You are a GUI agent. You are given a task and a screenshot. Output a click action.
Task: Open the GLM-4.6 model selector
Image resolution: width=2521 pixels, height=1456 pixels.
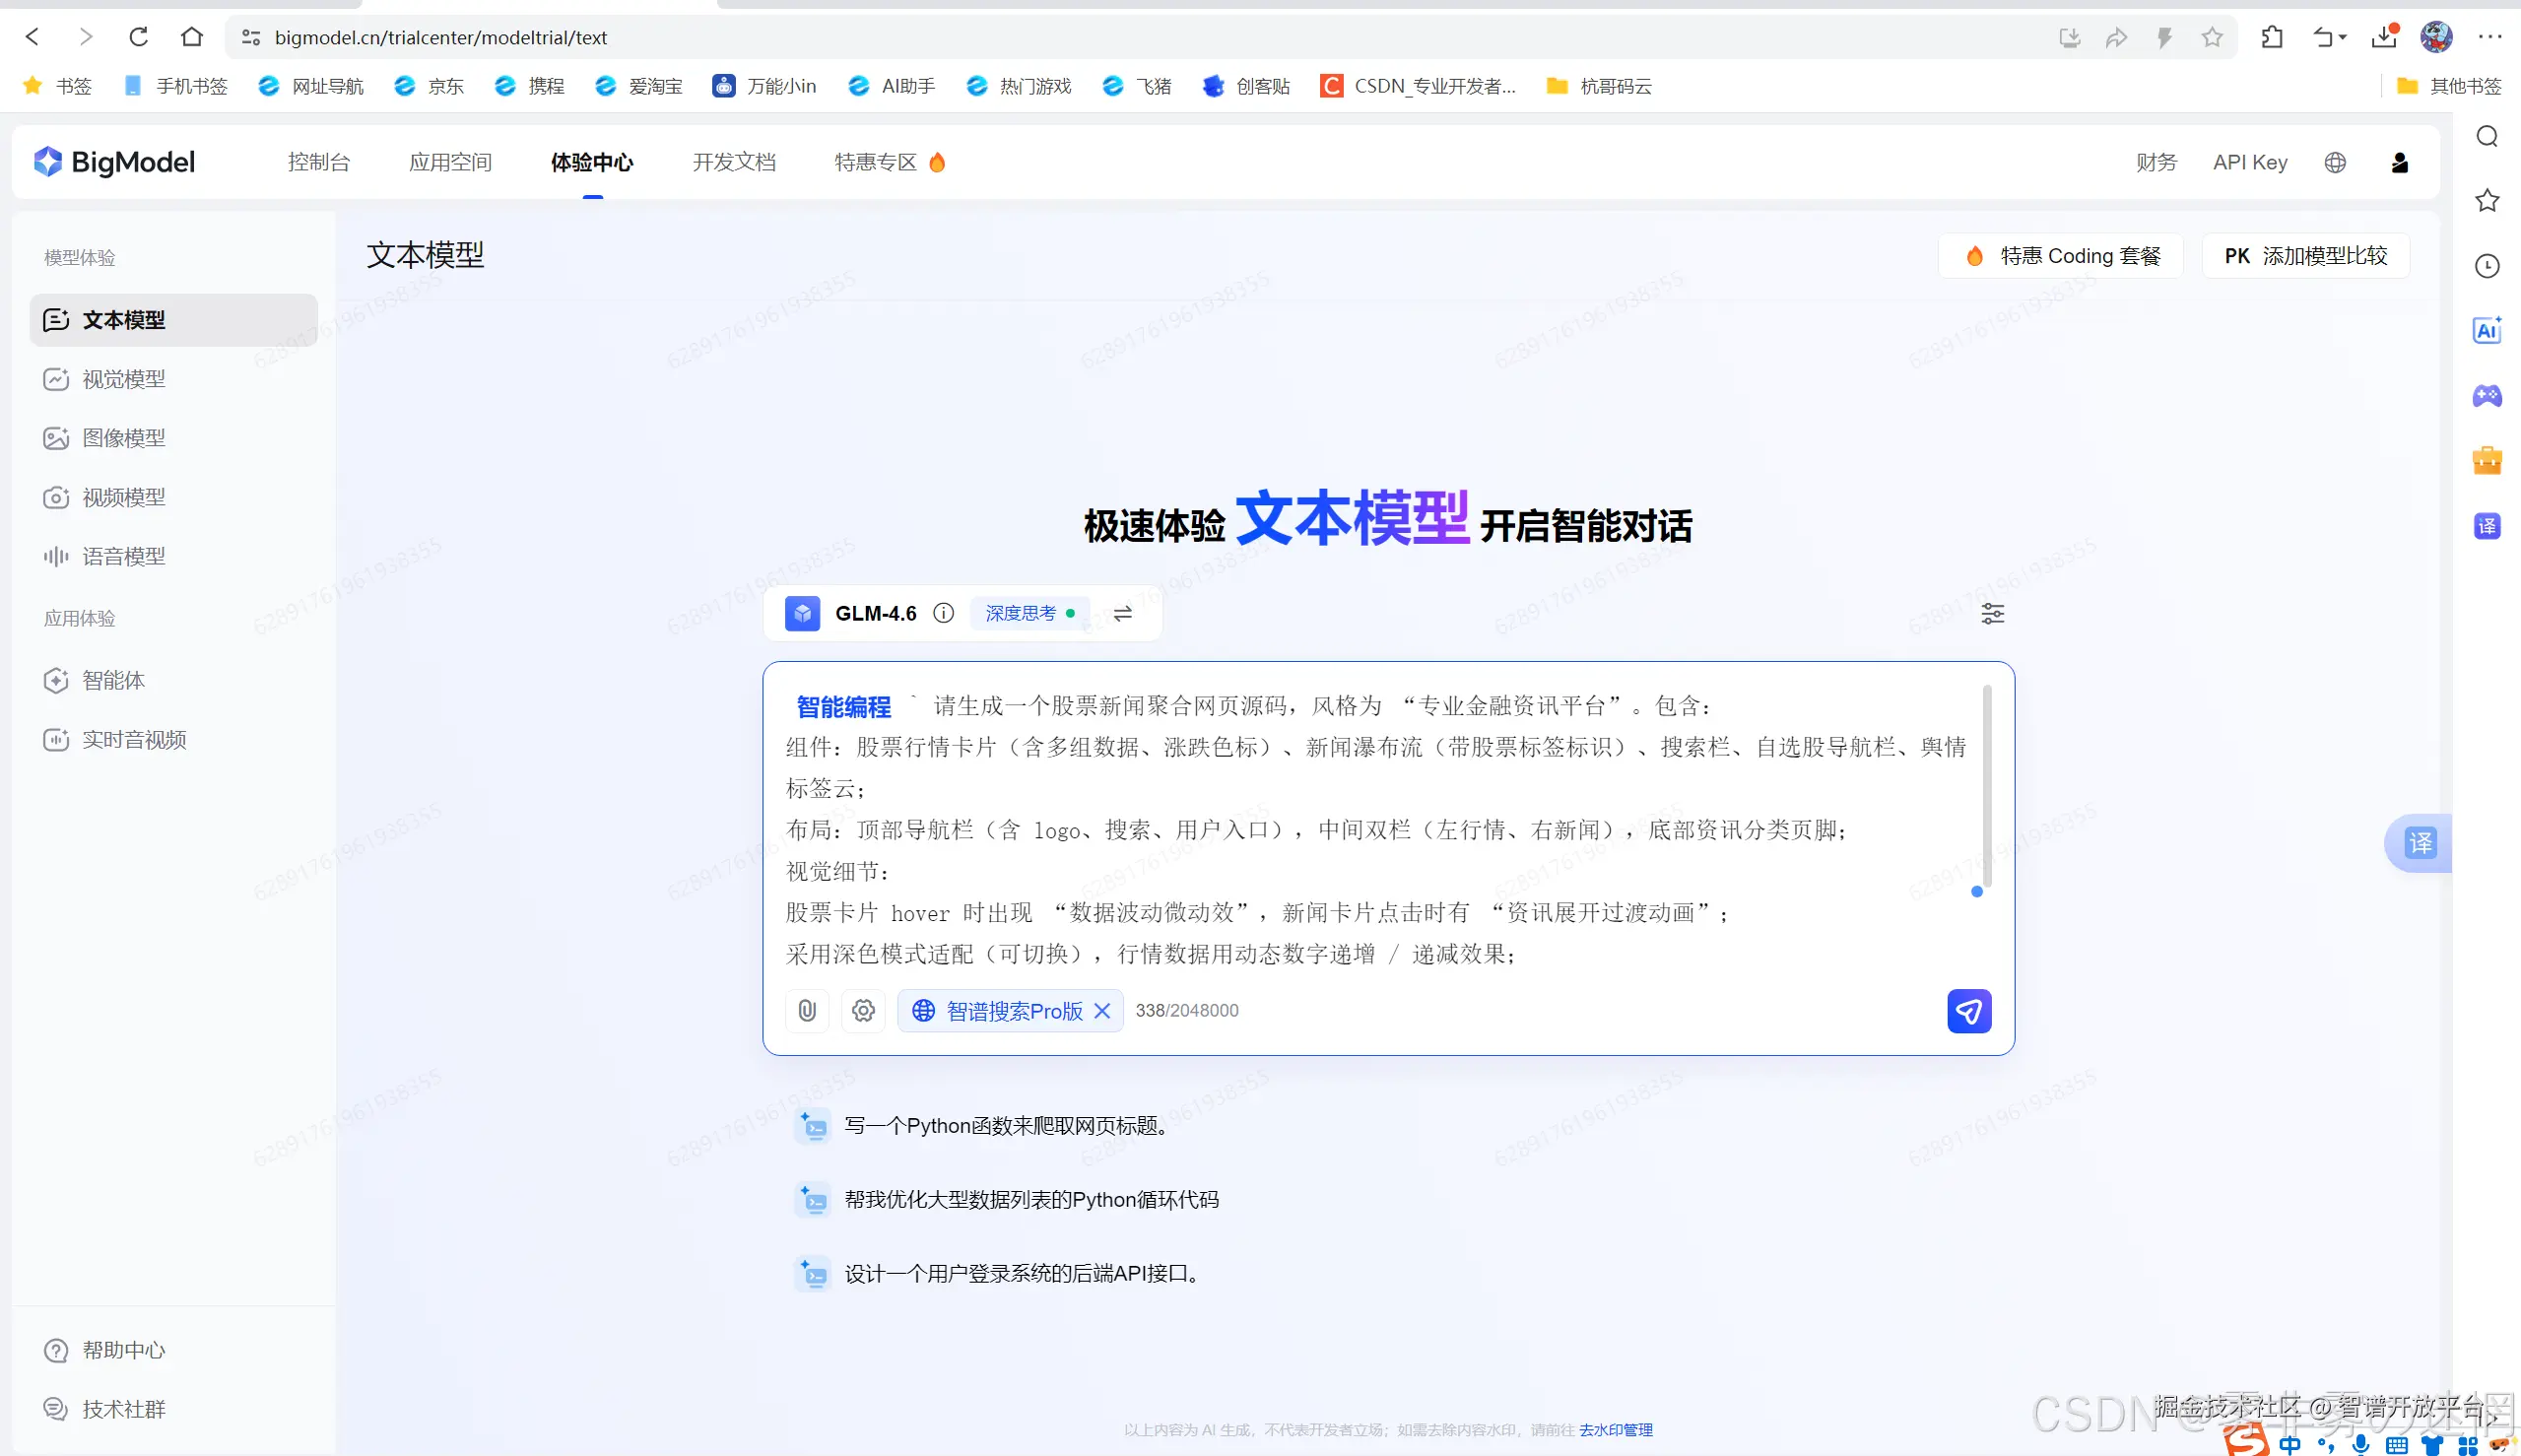pyautogui.click(x=874, y=614)
